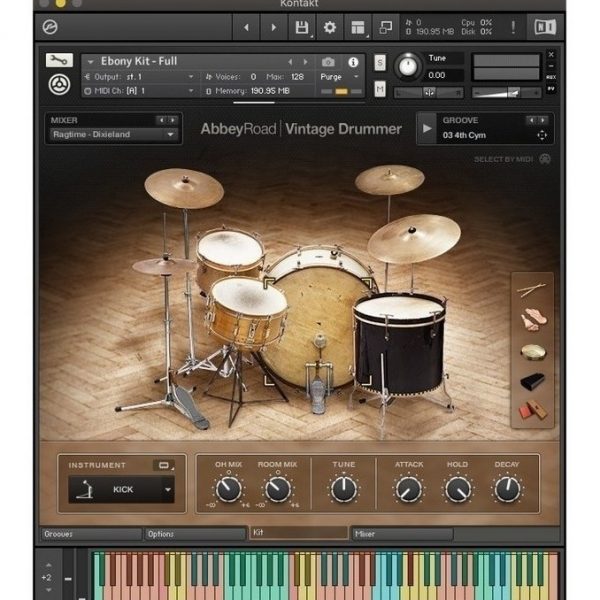Click the Tune knob in header
This screenshot has width=600, height=600.
[408, 66]
